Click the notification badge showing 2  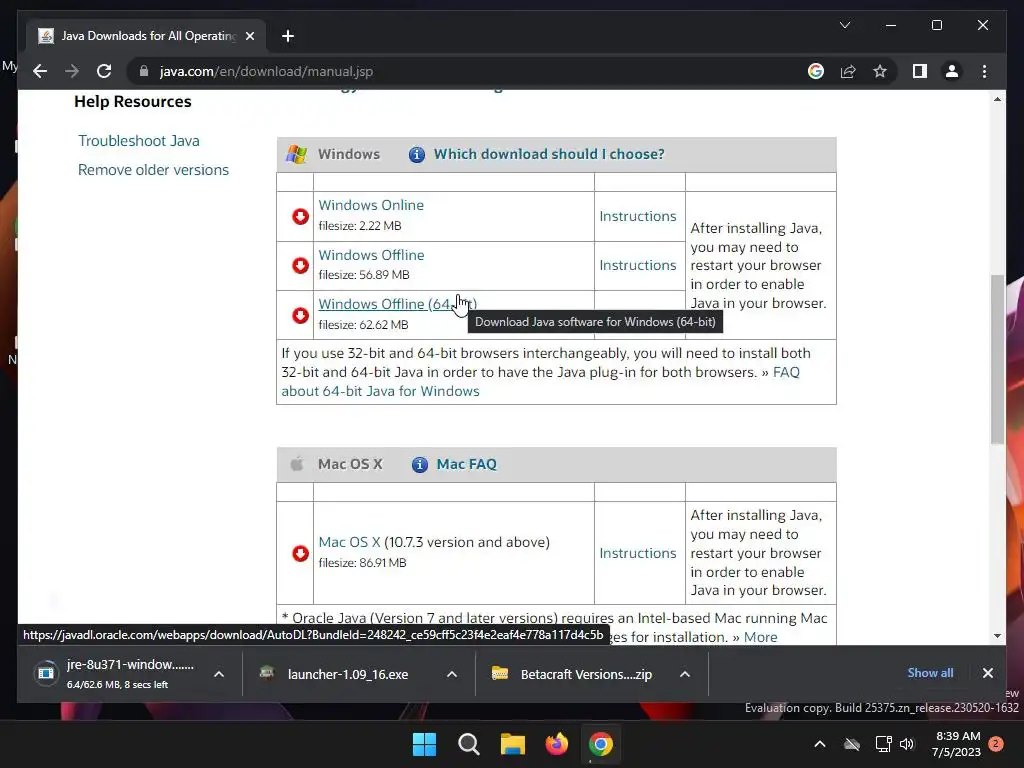(996, 744)
